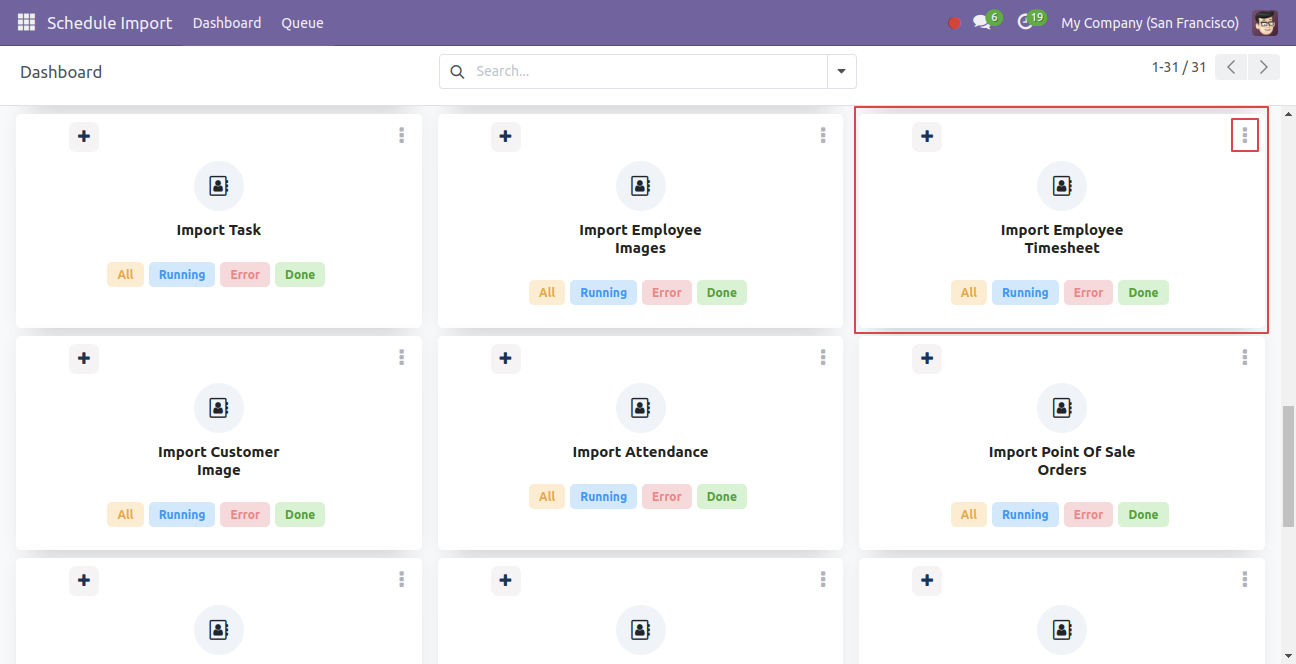Screen dimensions: 1296x664
Task: Click Done on Import Task card
Action: click(300, 275)
